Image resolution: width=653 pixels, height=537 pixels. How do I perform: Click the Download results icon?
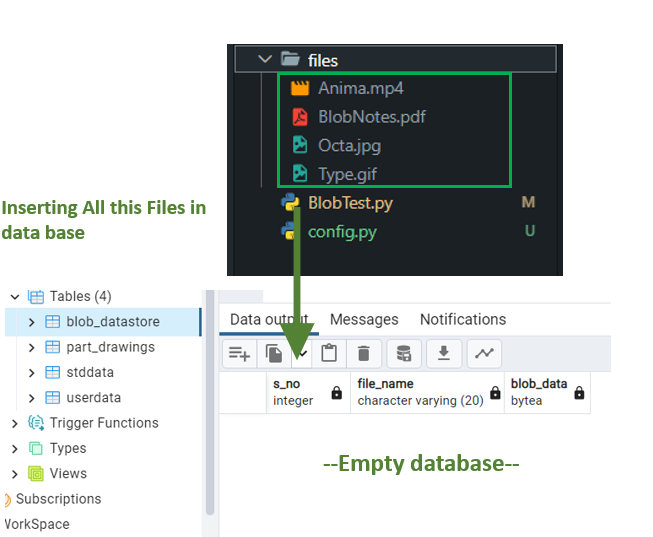pyautogui.click(x=444, y=354)
